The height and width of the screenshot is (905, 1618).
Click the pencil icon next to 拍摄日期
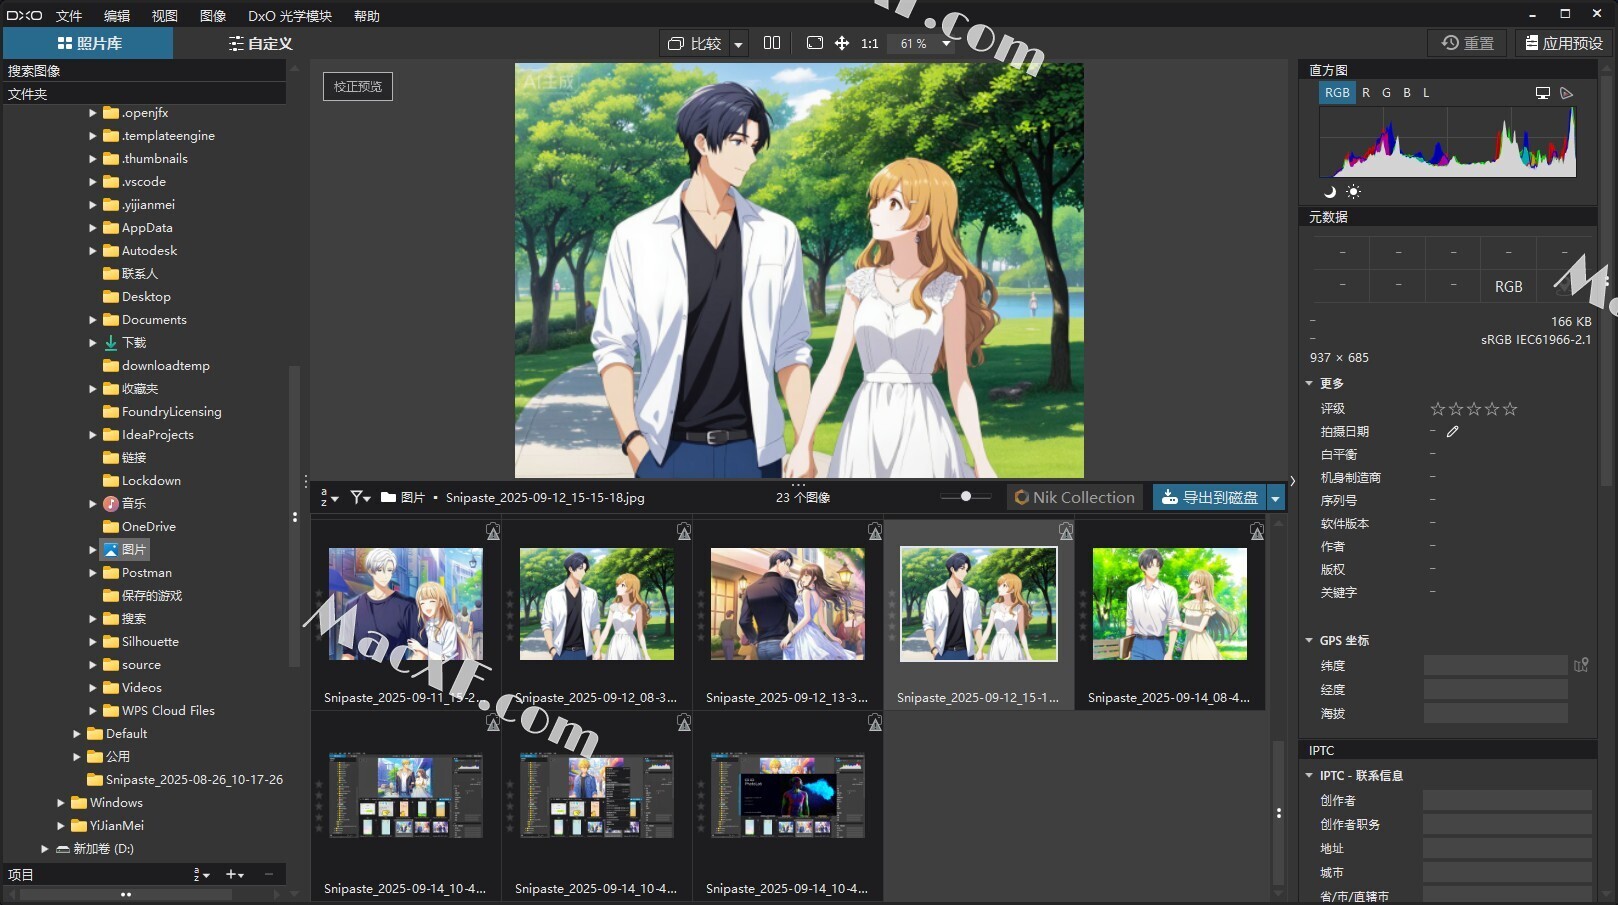pos(1452,432)
